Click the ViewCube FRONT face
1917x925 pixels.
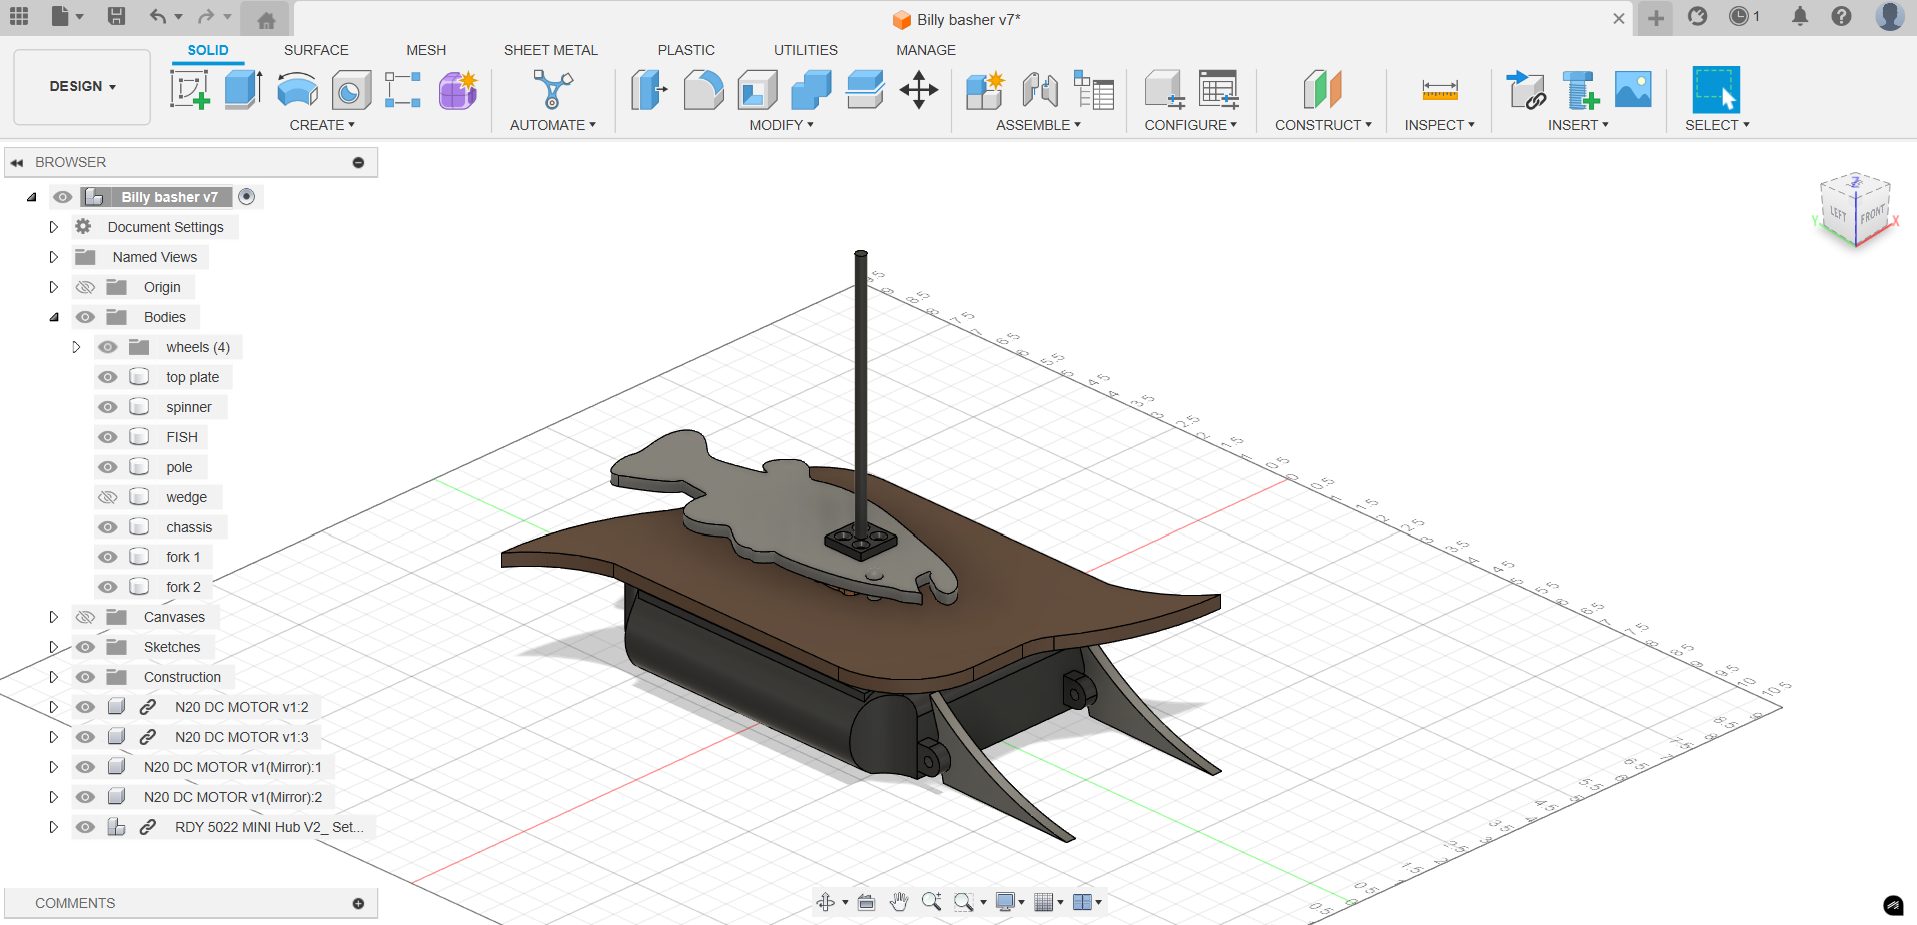click(x=1873, y=213)
